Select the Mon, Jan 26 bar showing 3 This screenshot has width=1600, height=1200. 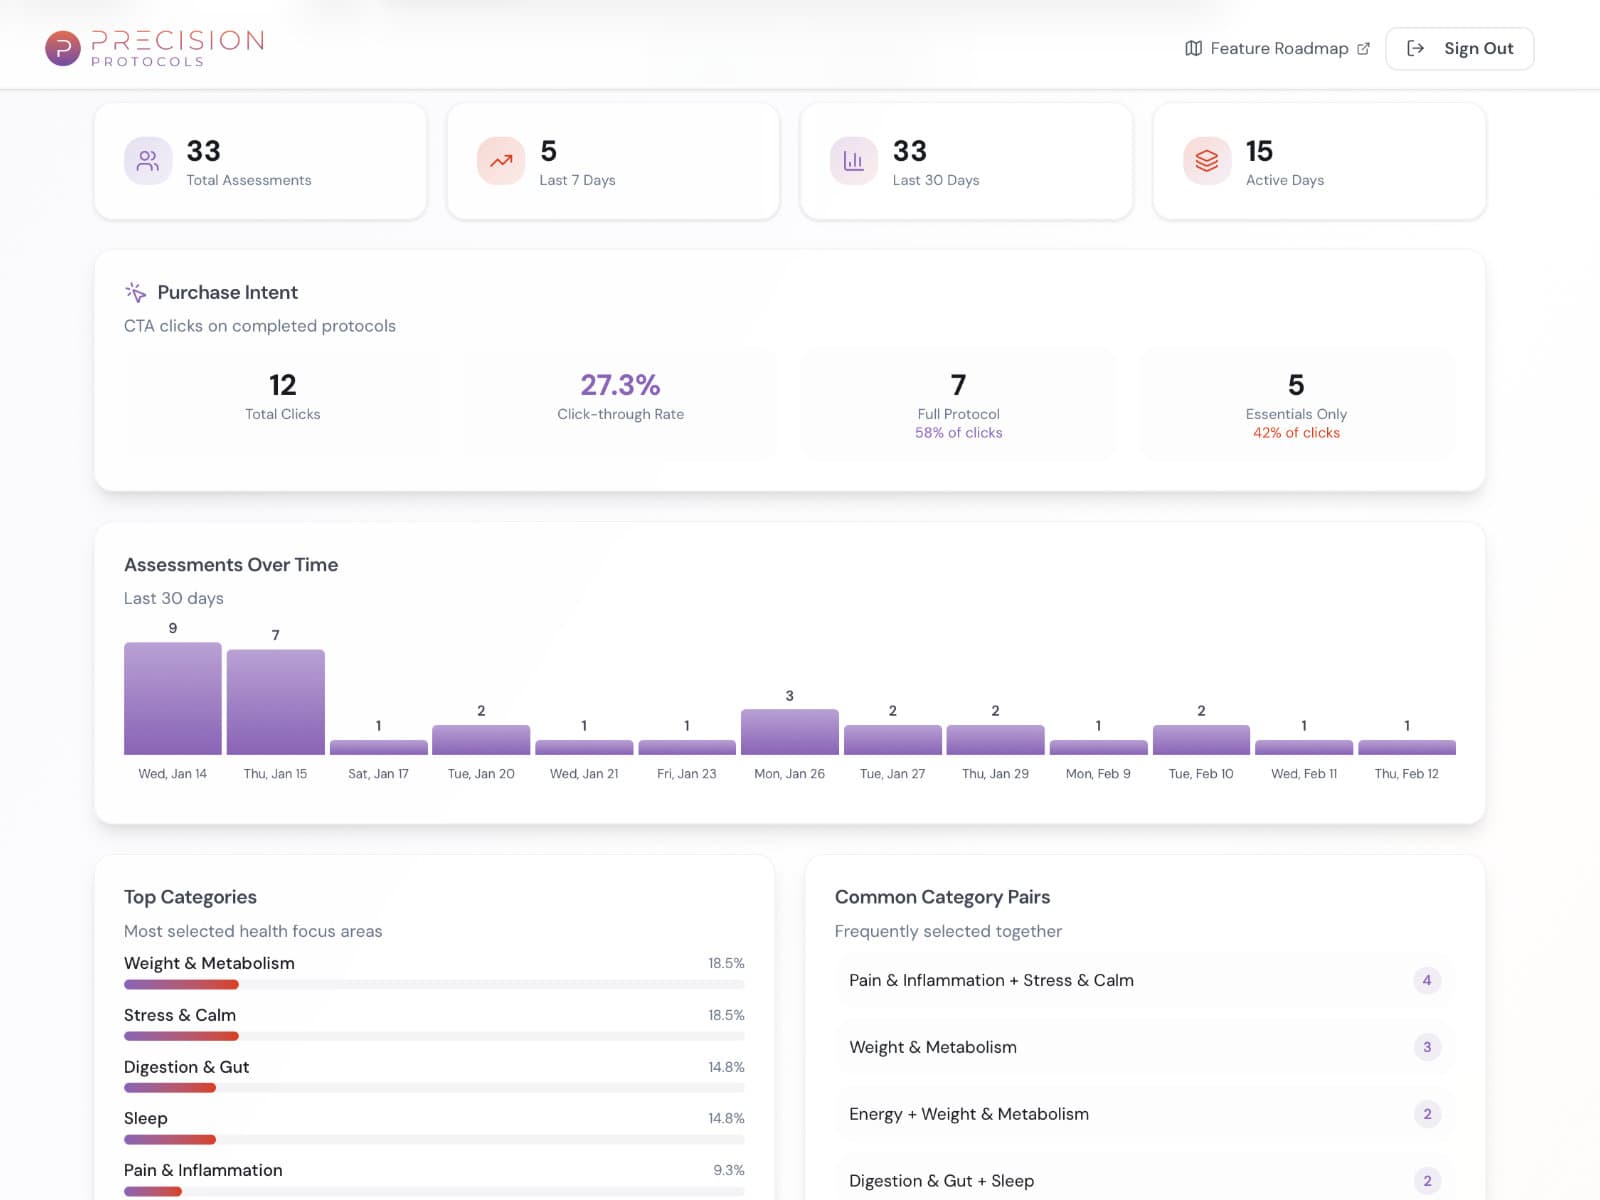789,732
